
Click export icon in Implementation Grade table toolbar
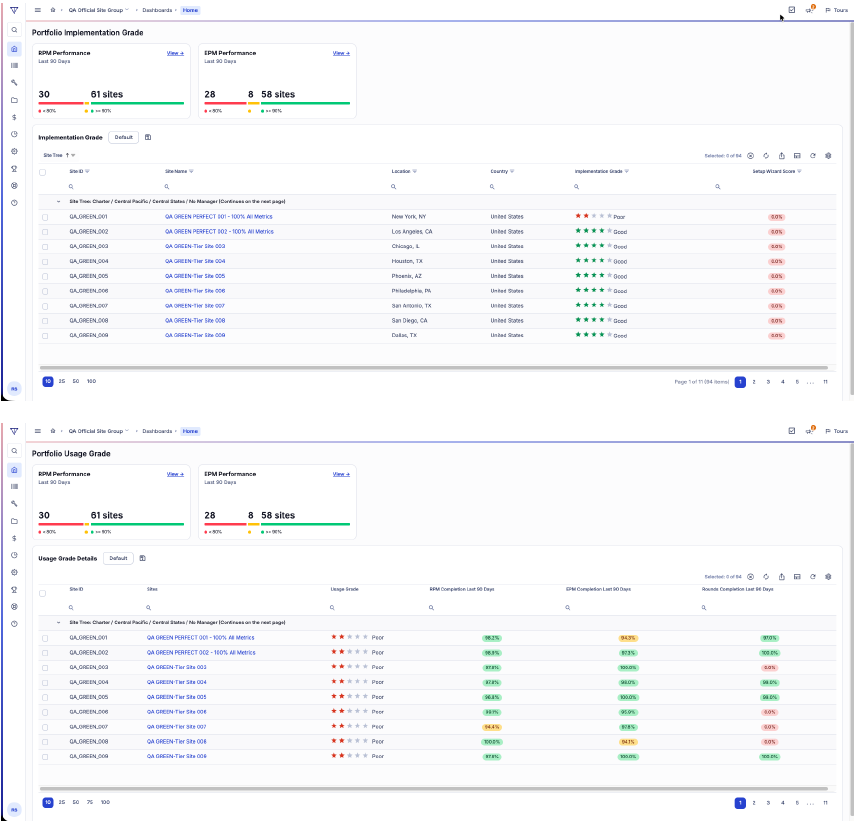point(782,156)
